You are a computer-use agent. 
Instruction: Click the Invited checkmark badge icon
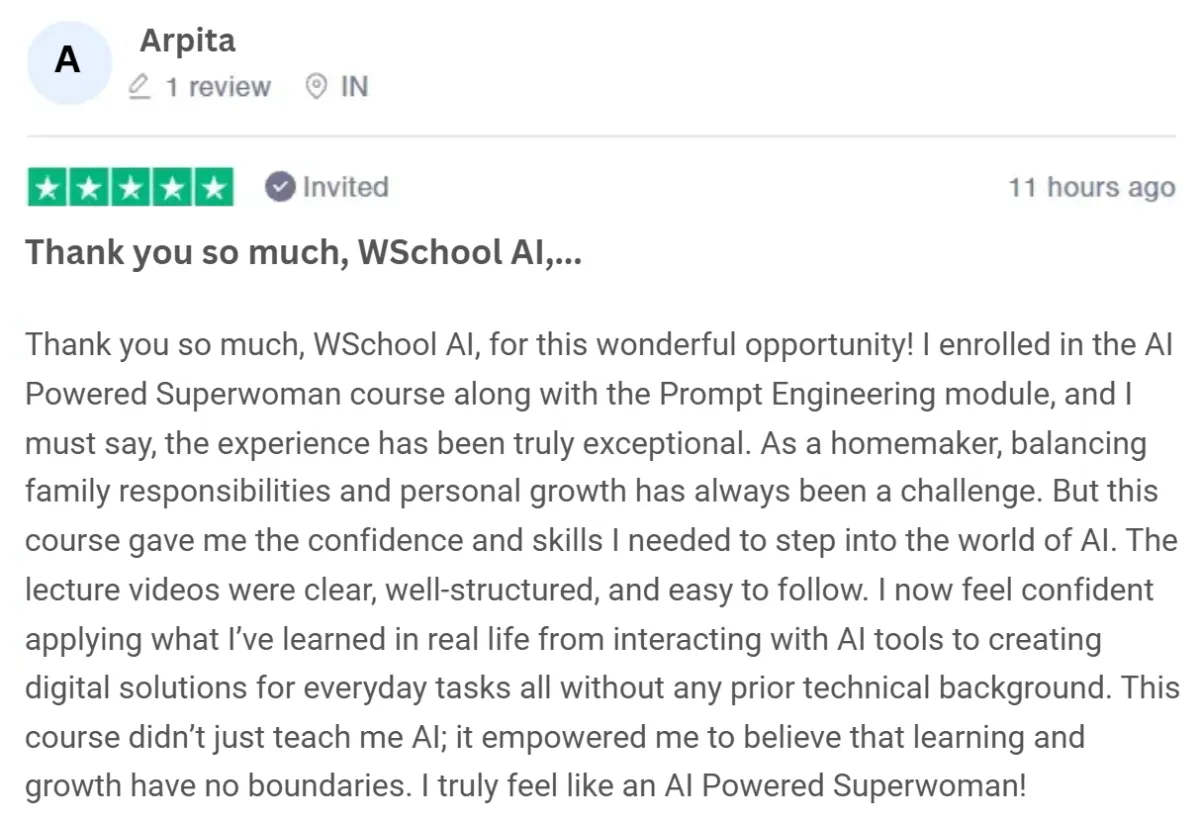click(280, 187)
